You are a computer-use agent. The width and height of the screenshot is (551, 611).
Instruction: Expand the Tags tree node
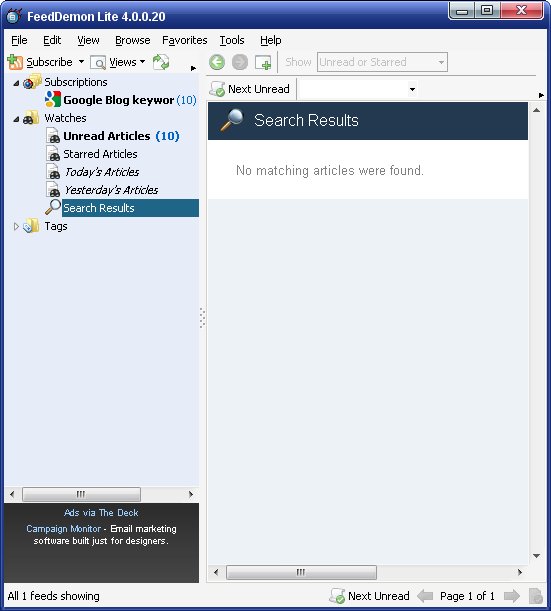(x=16, y=226)
